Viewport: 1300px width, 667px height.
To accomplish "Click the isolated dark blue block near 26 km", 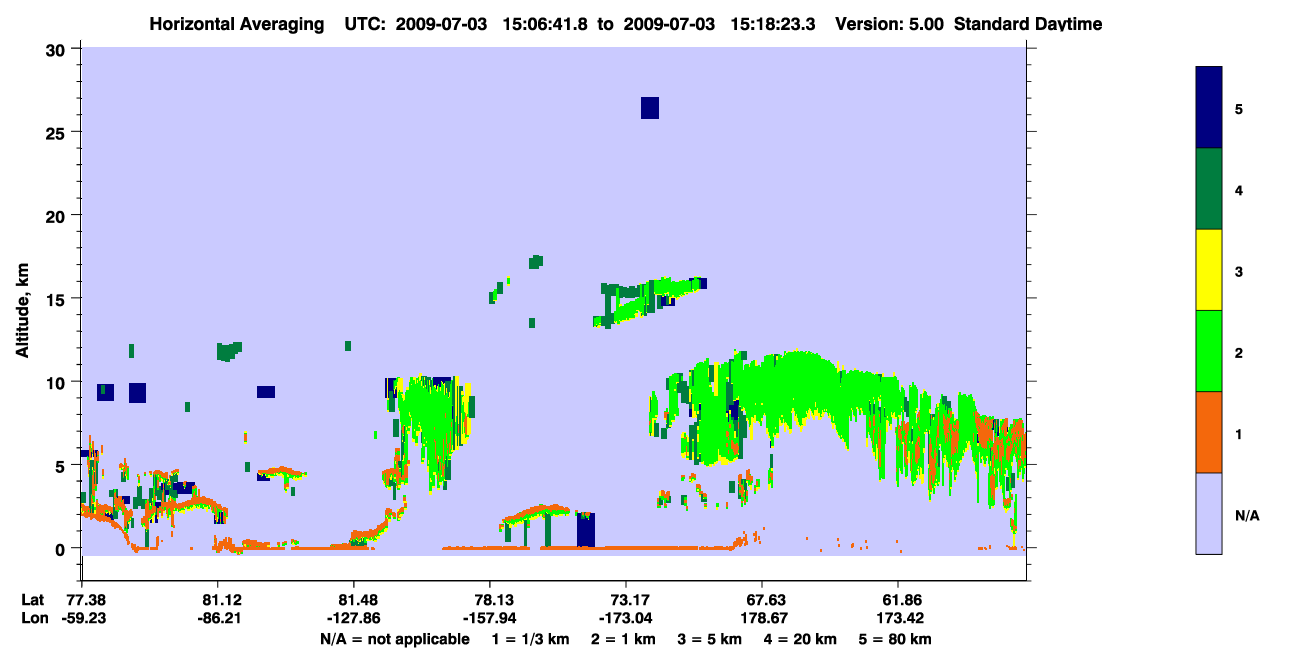I will [650, 108].
